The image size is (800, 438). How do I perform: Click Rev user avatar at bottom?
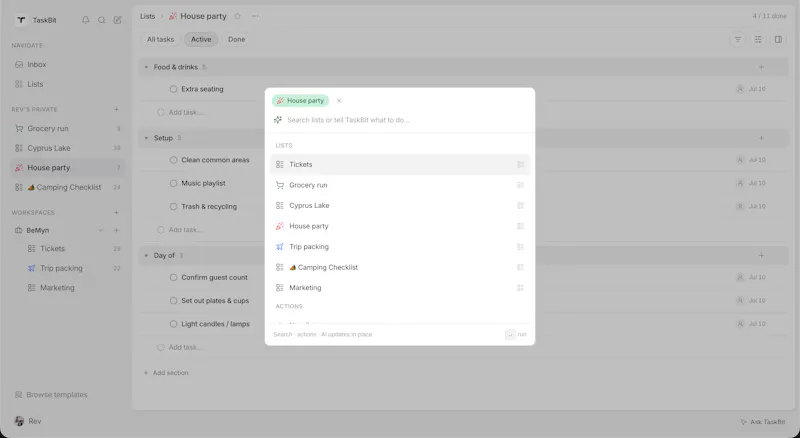(19, 421)
